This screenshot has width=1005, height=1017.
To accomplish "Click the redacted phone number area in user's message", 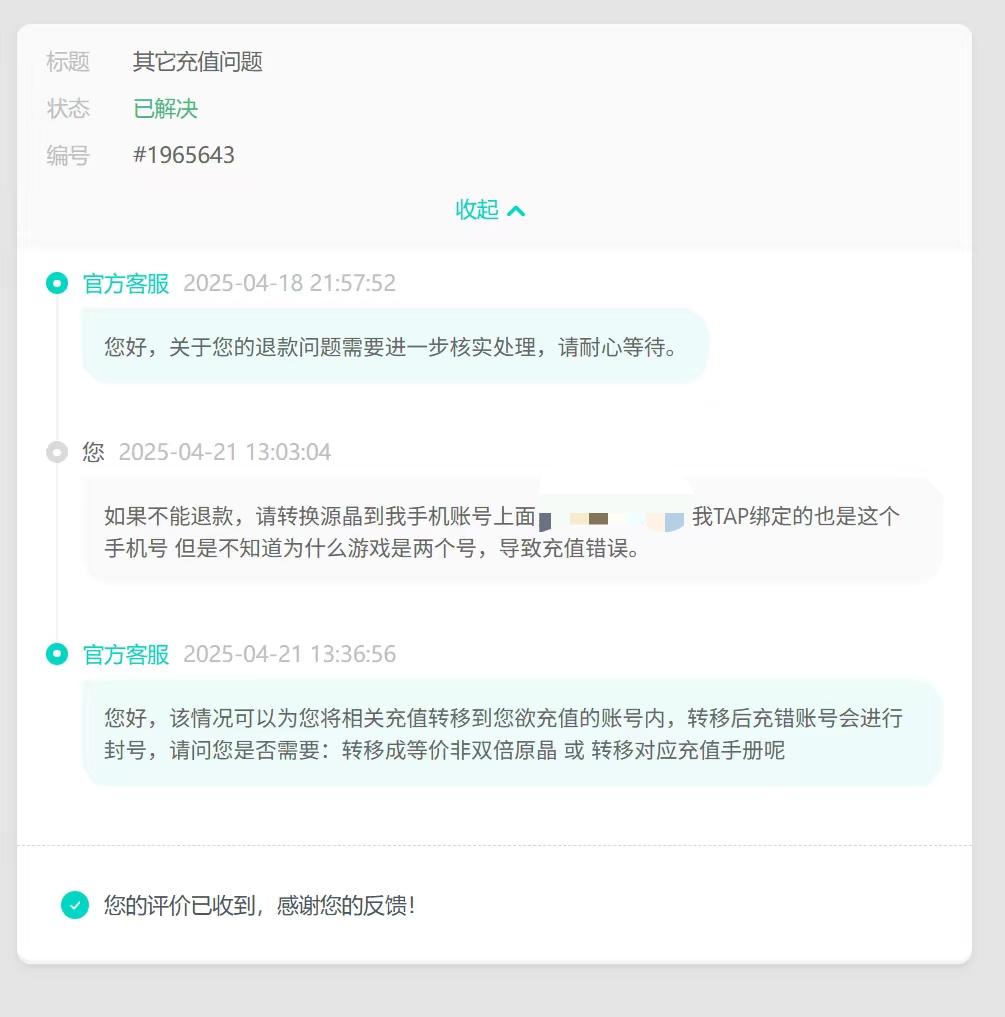I will tap(608, 516).
